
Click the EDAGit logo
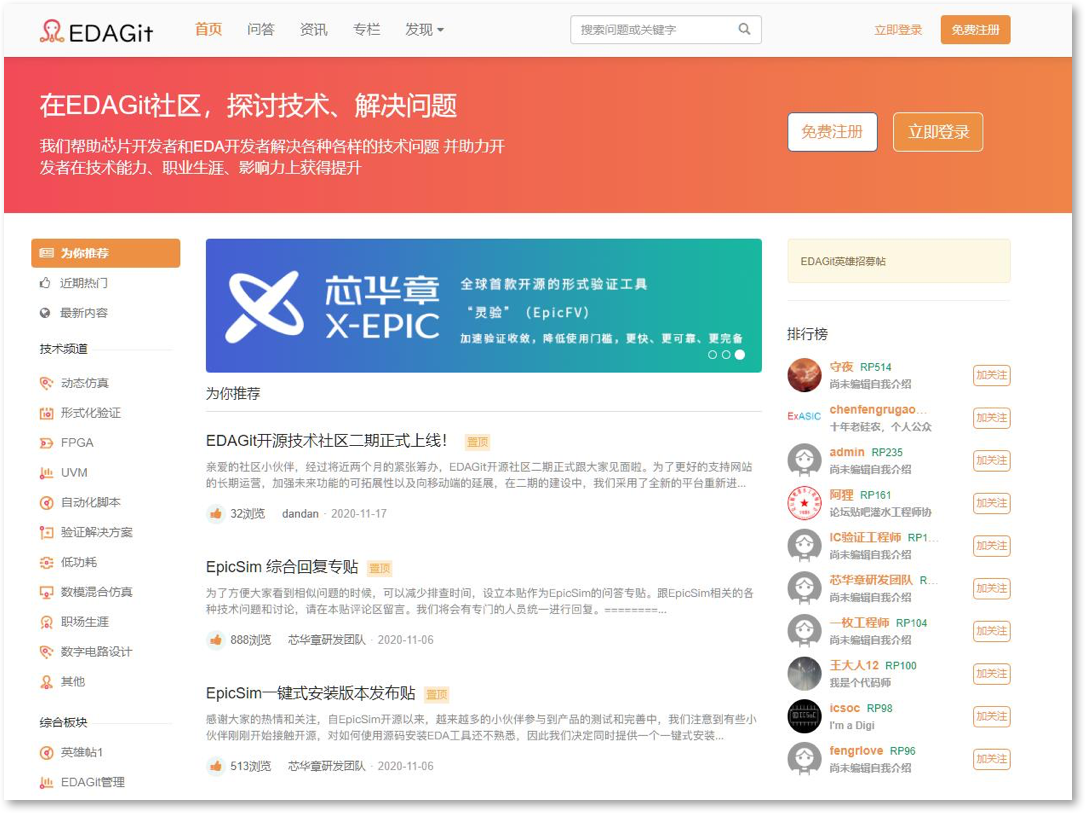pyautogui.click(x=96, y=31)
